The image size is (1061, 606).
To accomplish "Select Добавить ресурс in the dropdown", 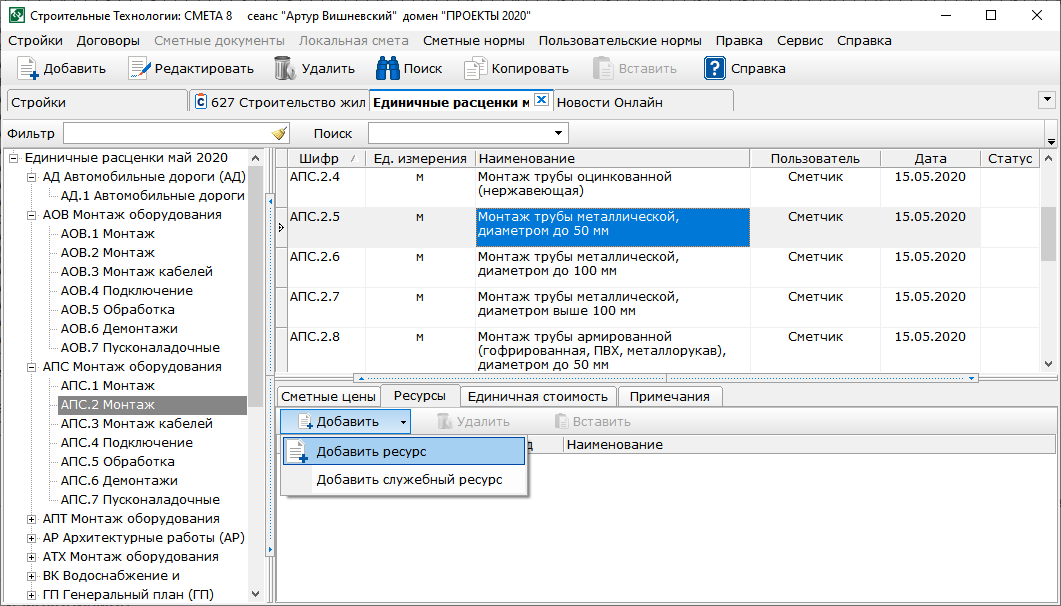I will click(371, 452).
